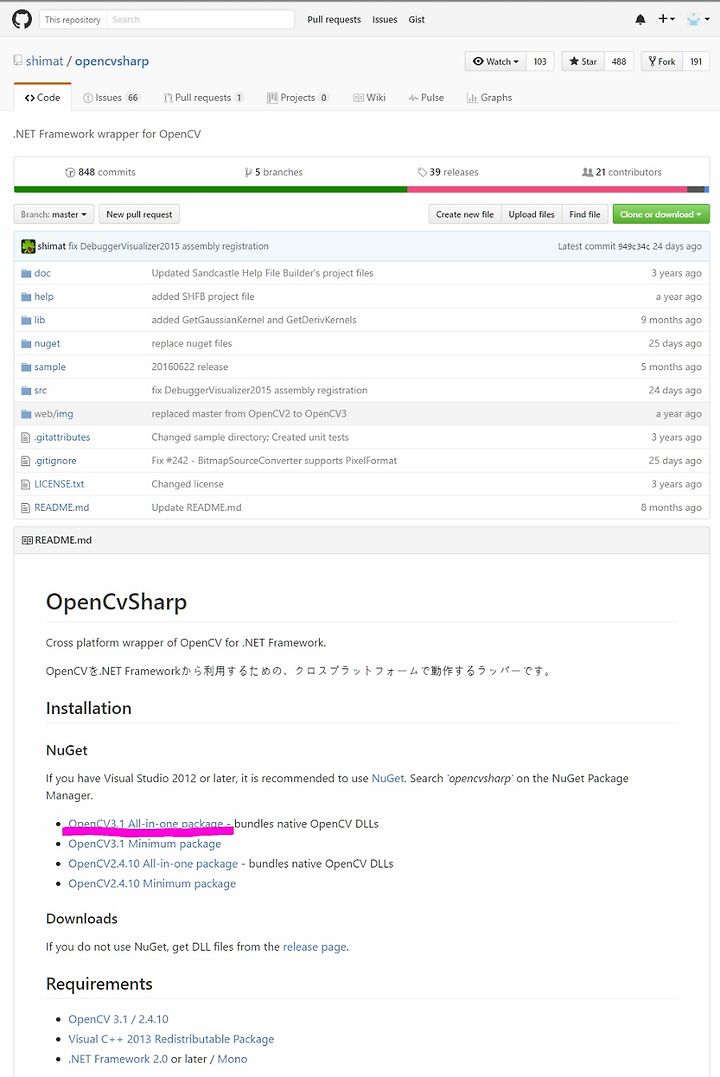This screenshot has width=720, height=1077.
Task: Open the Branch: master dropdown
Action: point(54,214)
